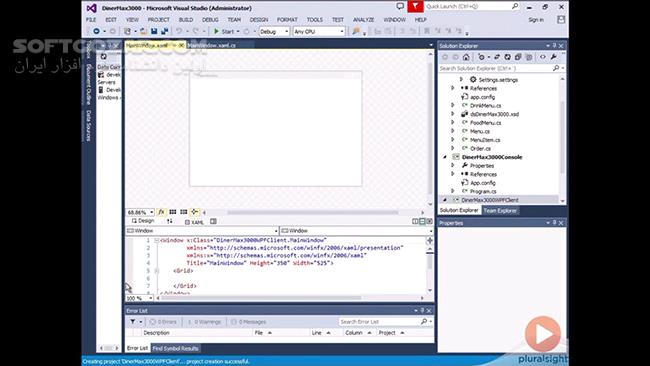Click the account avatar icon near Sign in
The width and height of the screenshot is (650, 366).
[561, 19]
